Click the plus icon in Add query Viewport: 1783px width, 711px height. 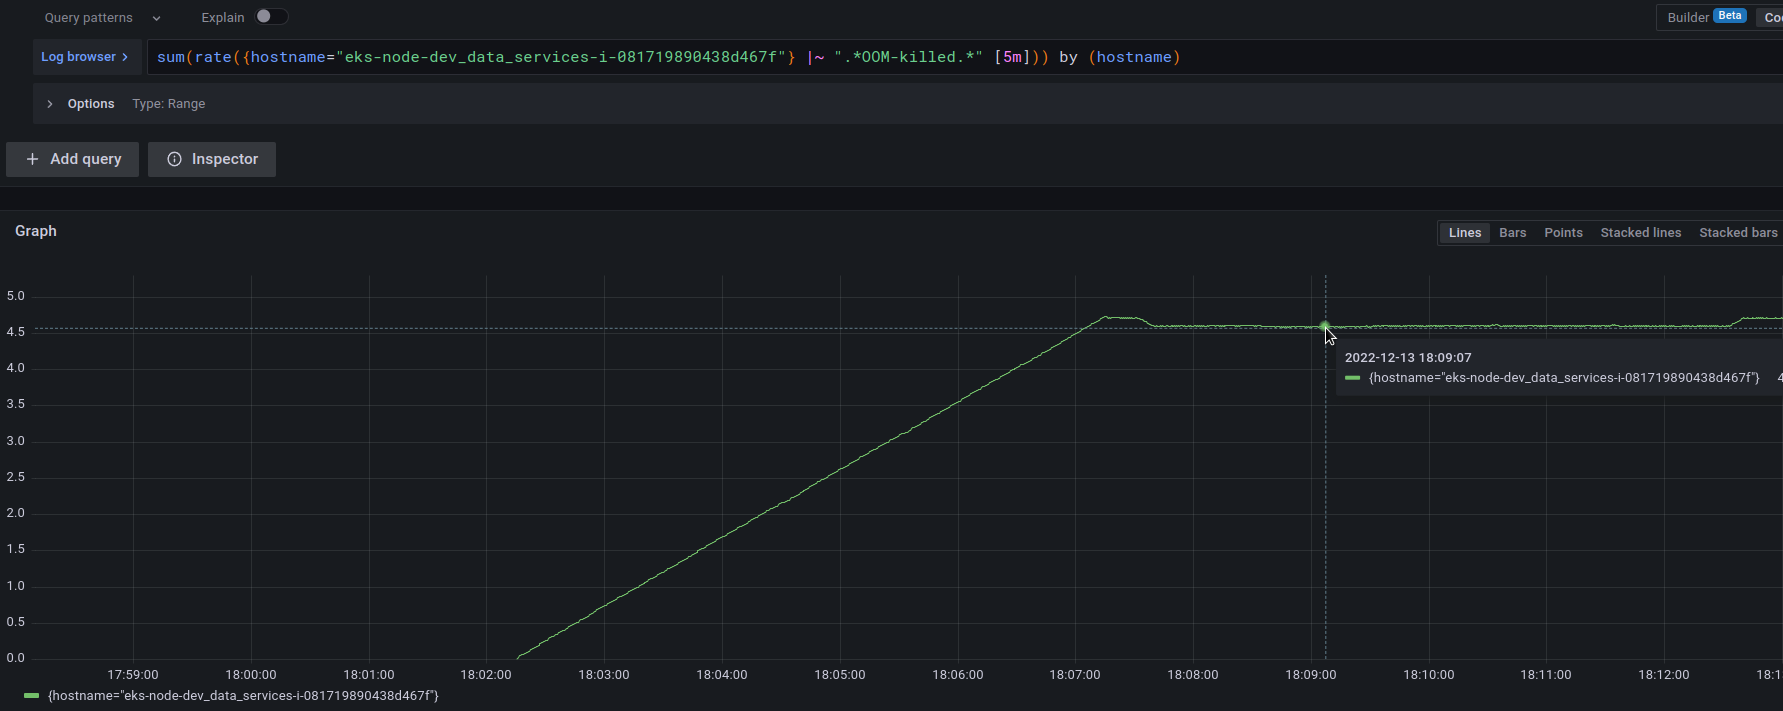point(33,159)
